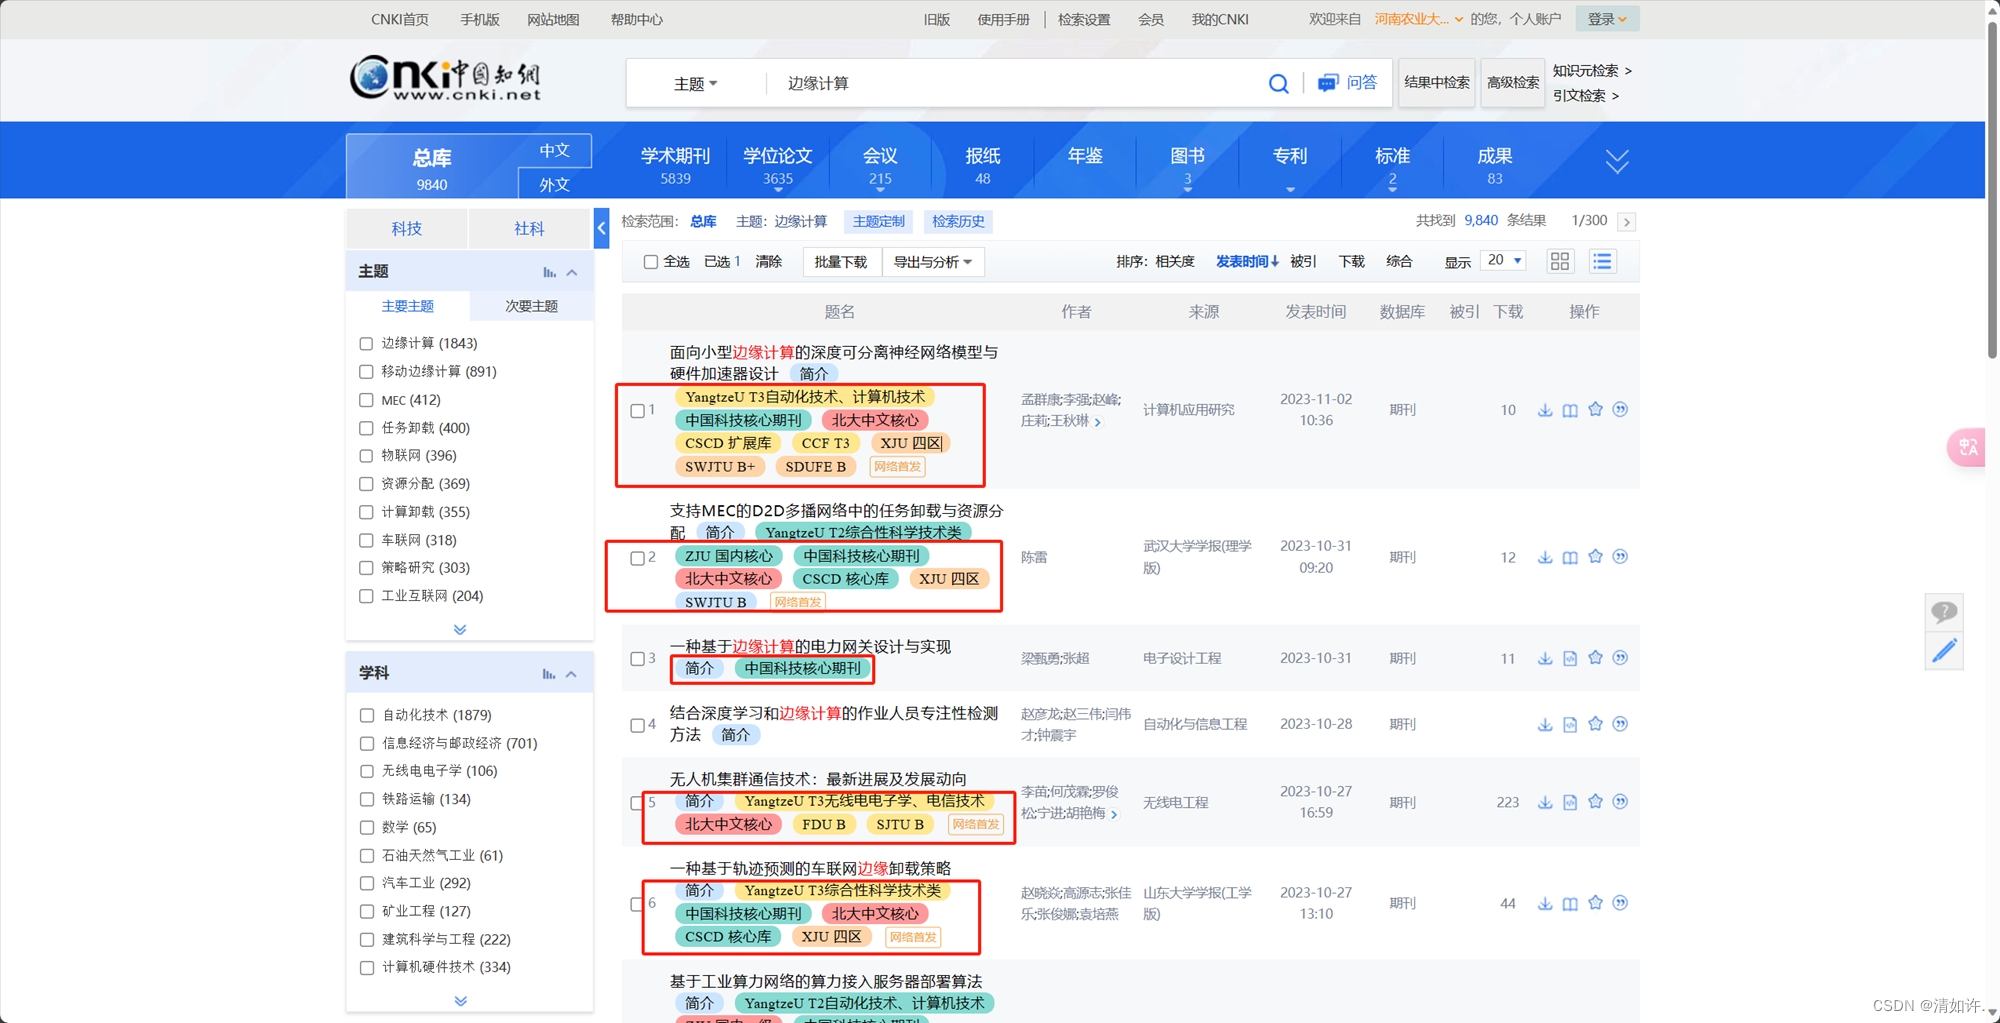This screenshot has height=1023, width=2000.
Task: Open the results-per-page dropdown showing 20
Action: pos(1503,260)
